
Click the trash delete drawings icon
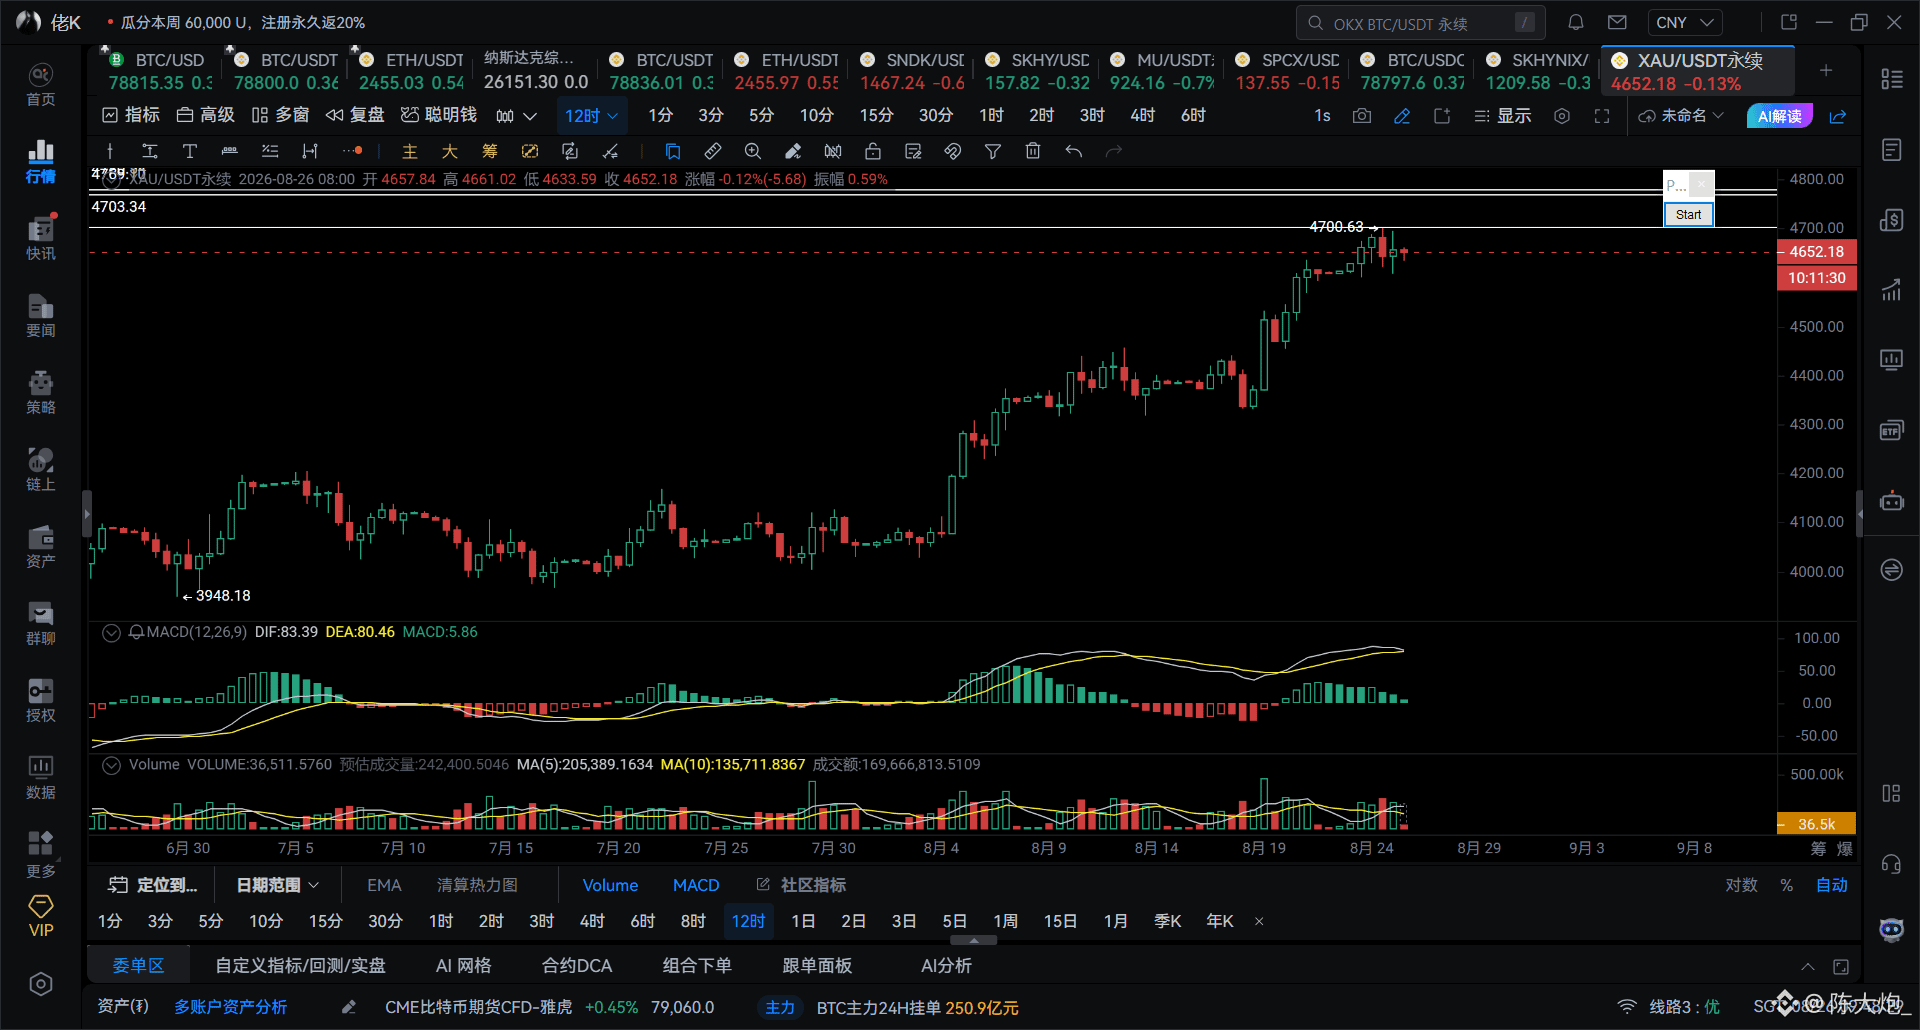(x=1033, y=151)
